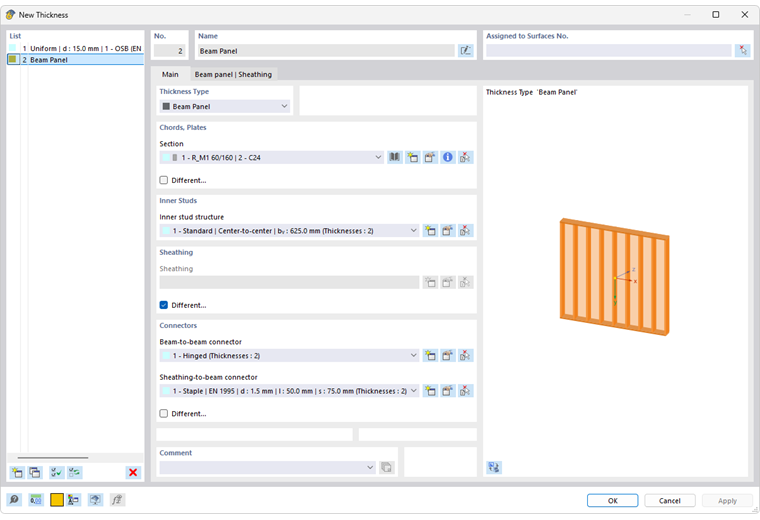This screenshot has width=760, height=520.
Task: Open the Comment dropdown
Action: (x=268, y=467)
